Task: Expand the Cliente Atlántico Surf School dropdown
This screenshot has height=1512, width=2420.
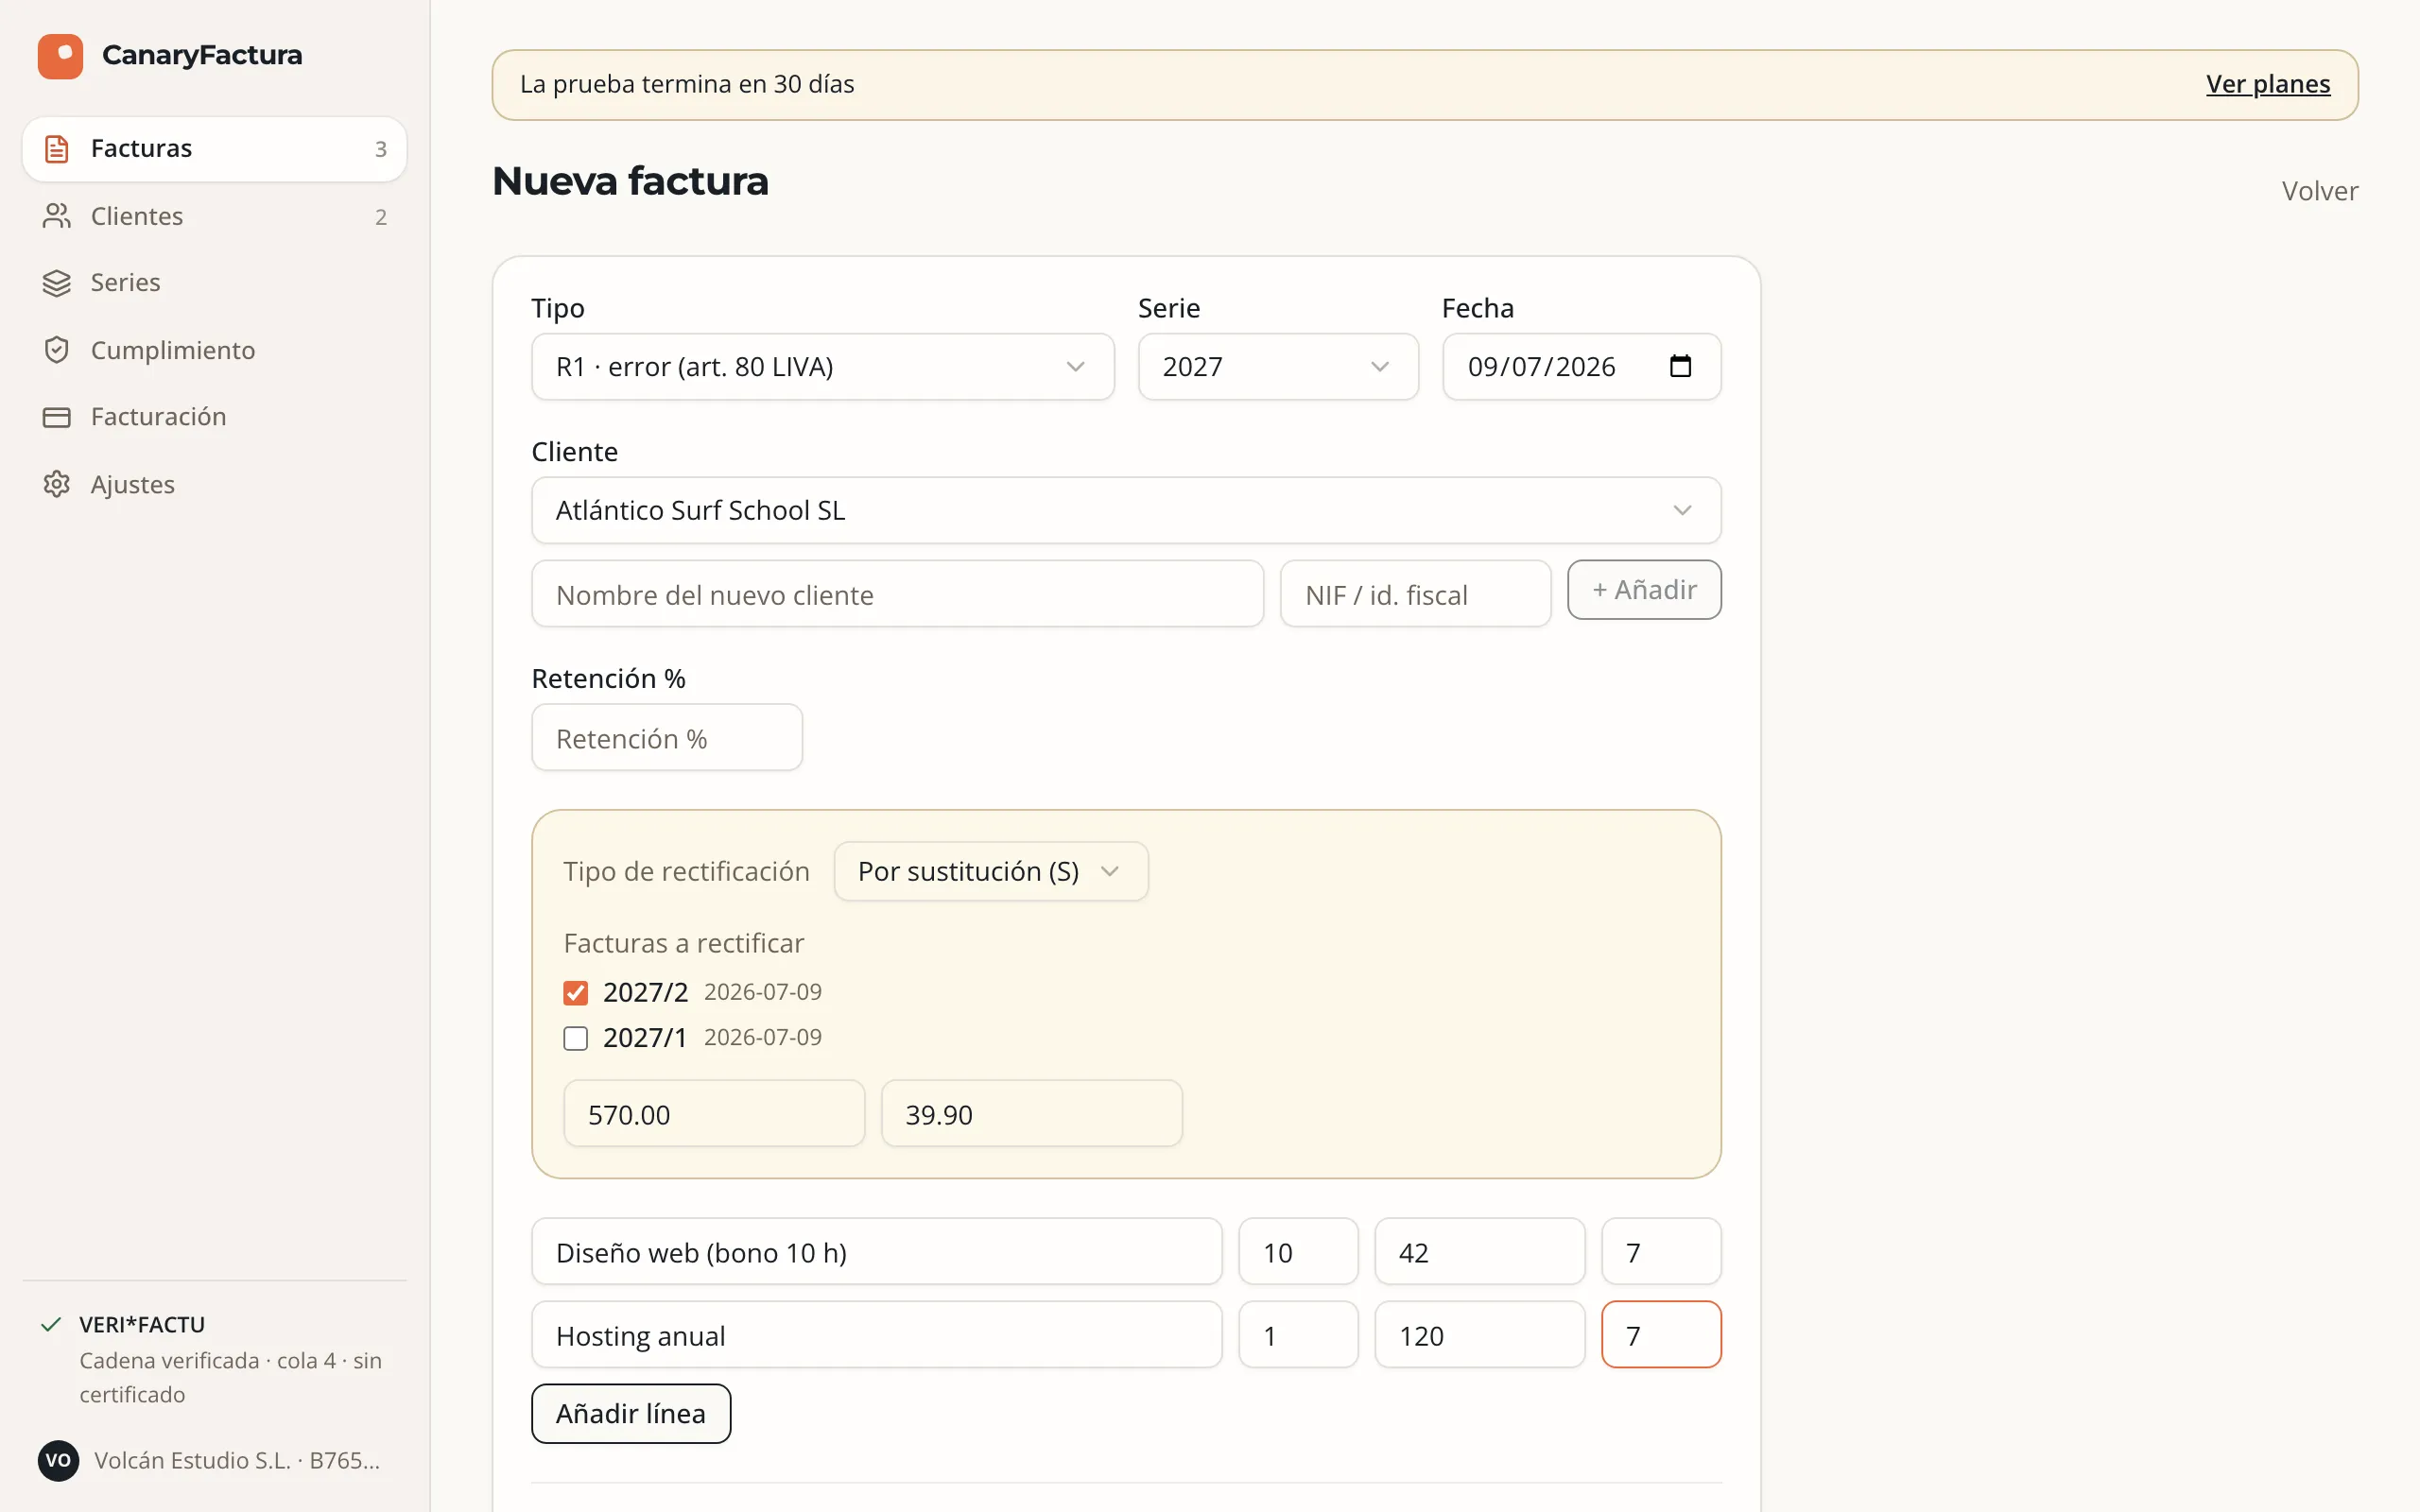Action: point(1126,510)
